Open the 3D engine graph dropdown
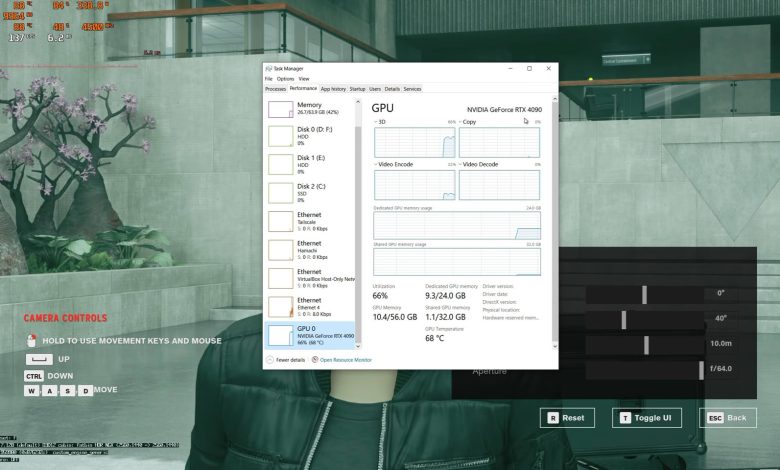This screenshot has width=780, height=470. pyautogui.click(x=376, y=122)
